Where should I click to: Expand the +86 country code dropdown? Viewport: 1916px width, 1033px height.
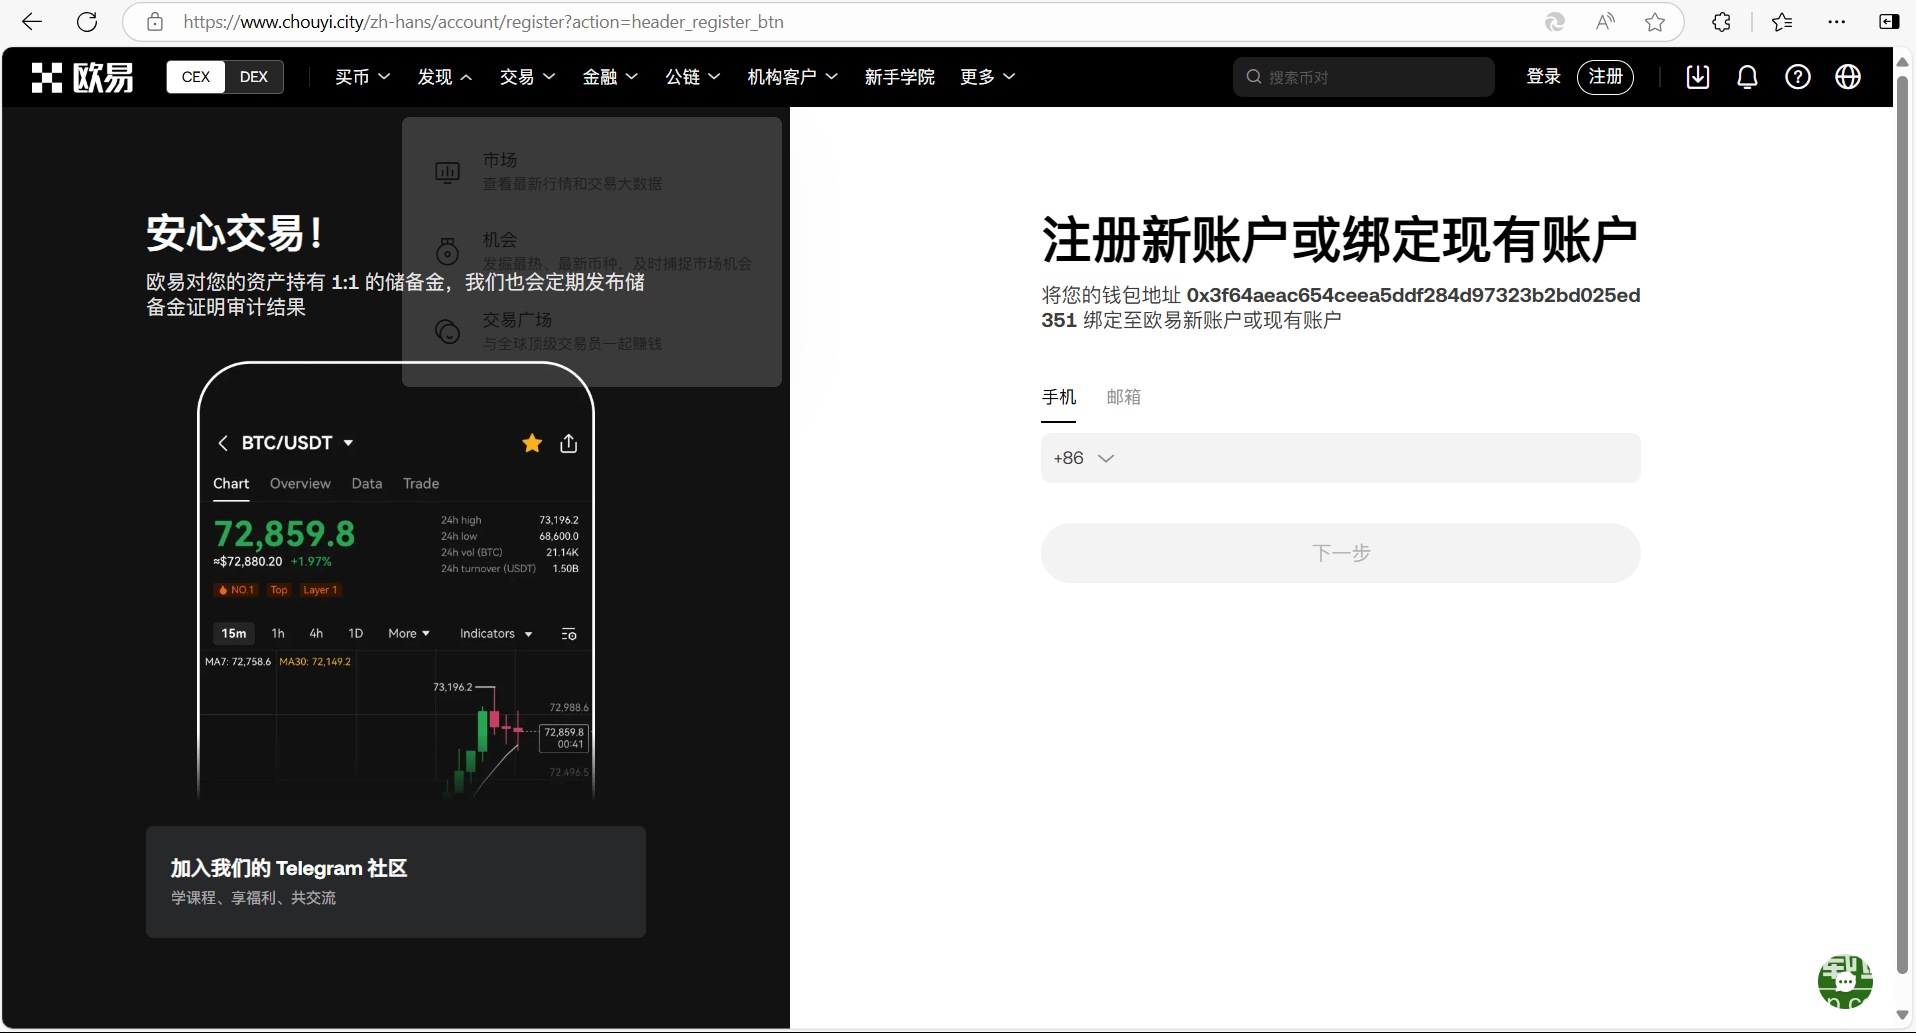point(1083,458)
